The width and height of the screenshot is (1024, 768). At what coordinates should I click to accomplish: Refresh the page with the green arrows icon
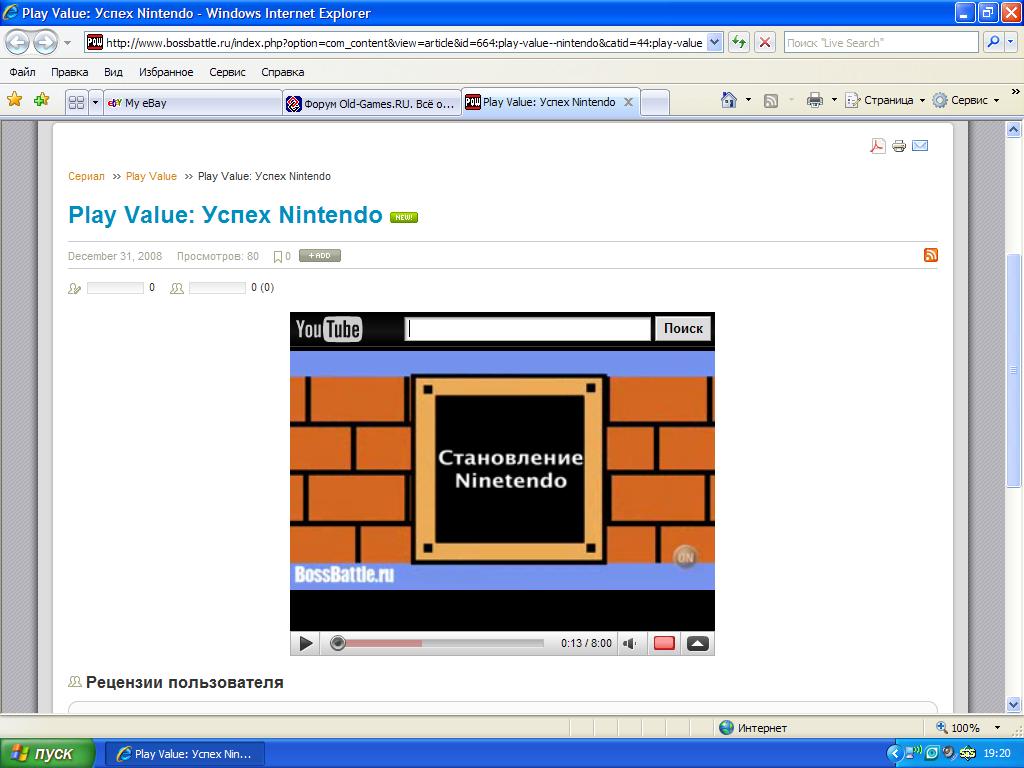(739, 43)
